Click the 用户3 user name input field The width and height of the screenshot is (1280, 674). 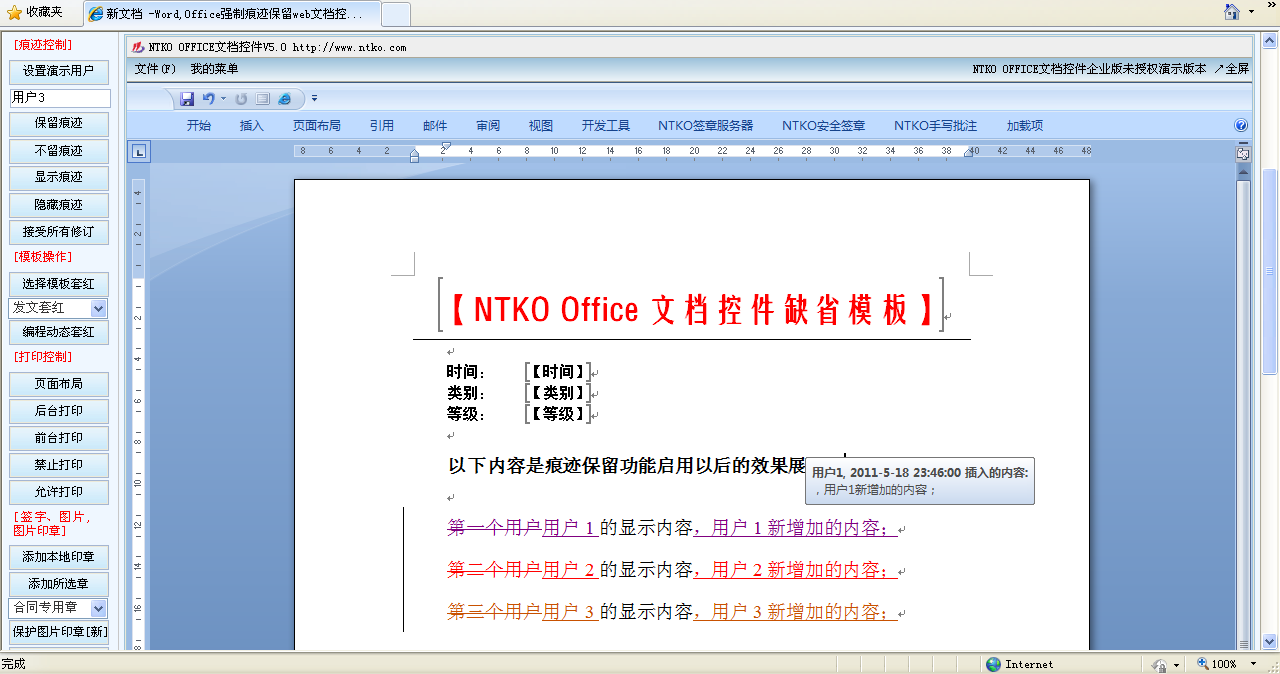tap(60, 98)
